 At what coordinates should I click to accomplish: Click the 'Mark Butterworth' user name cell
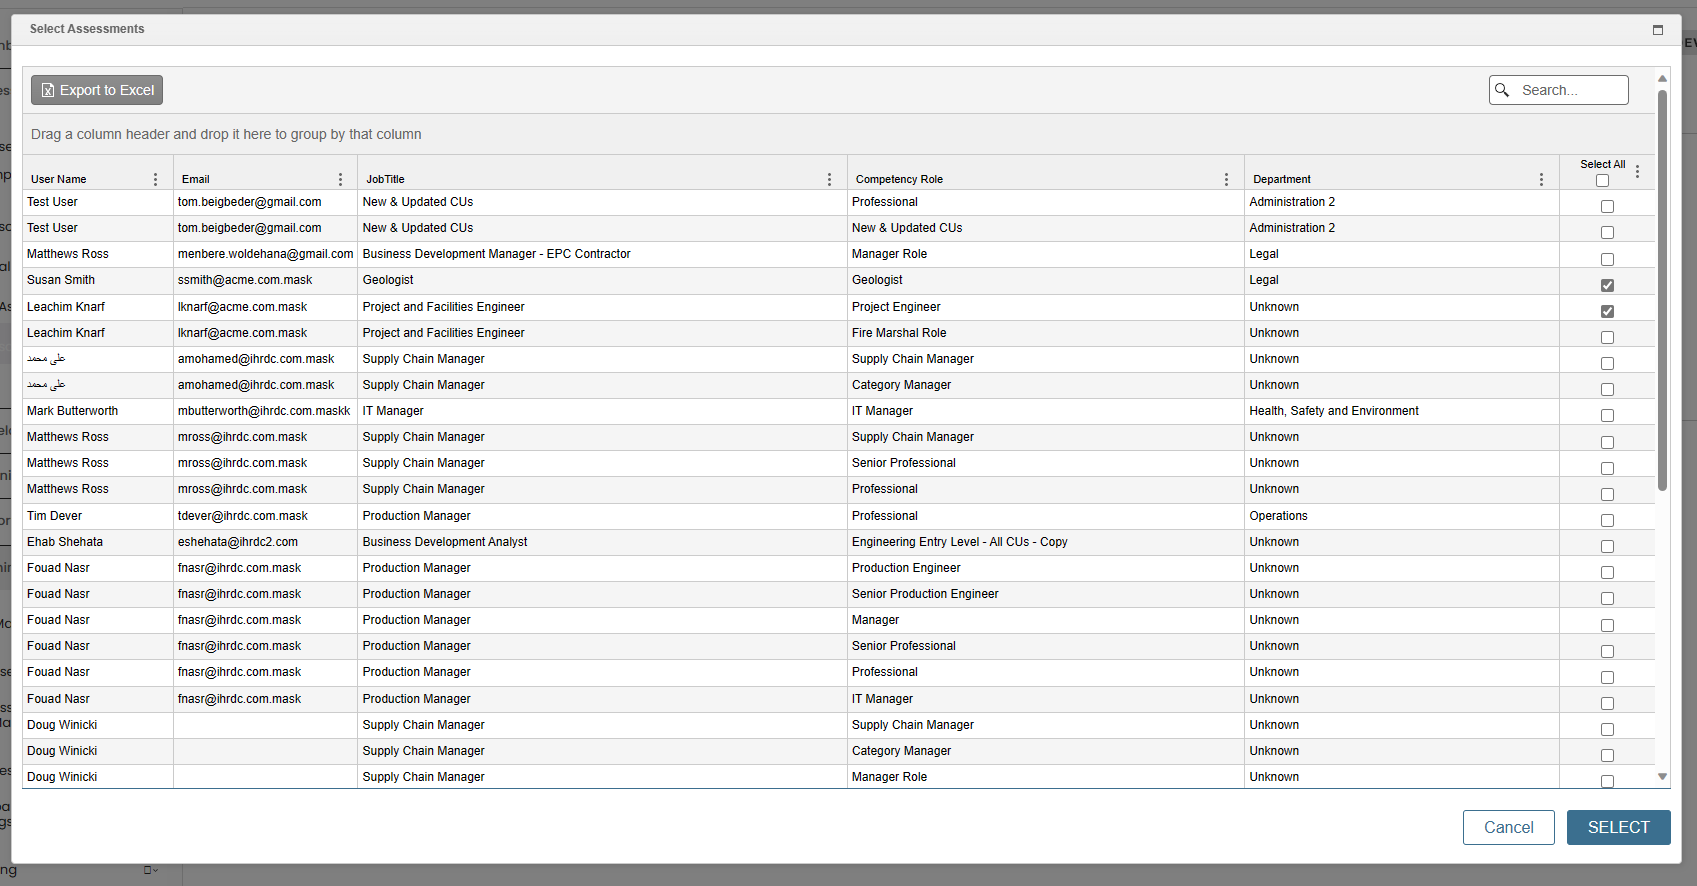pos(98,411)
